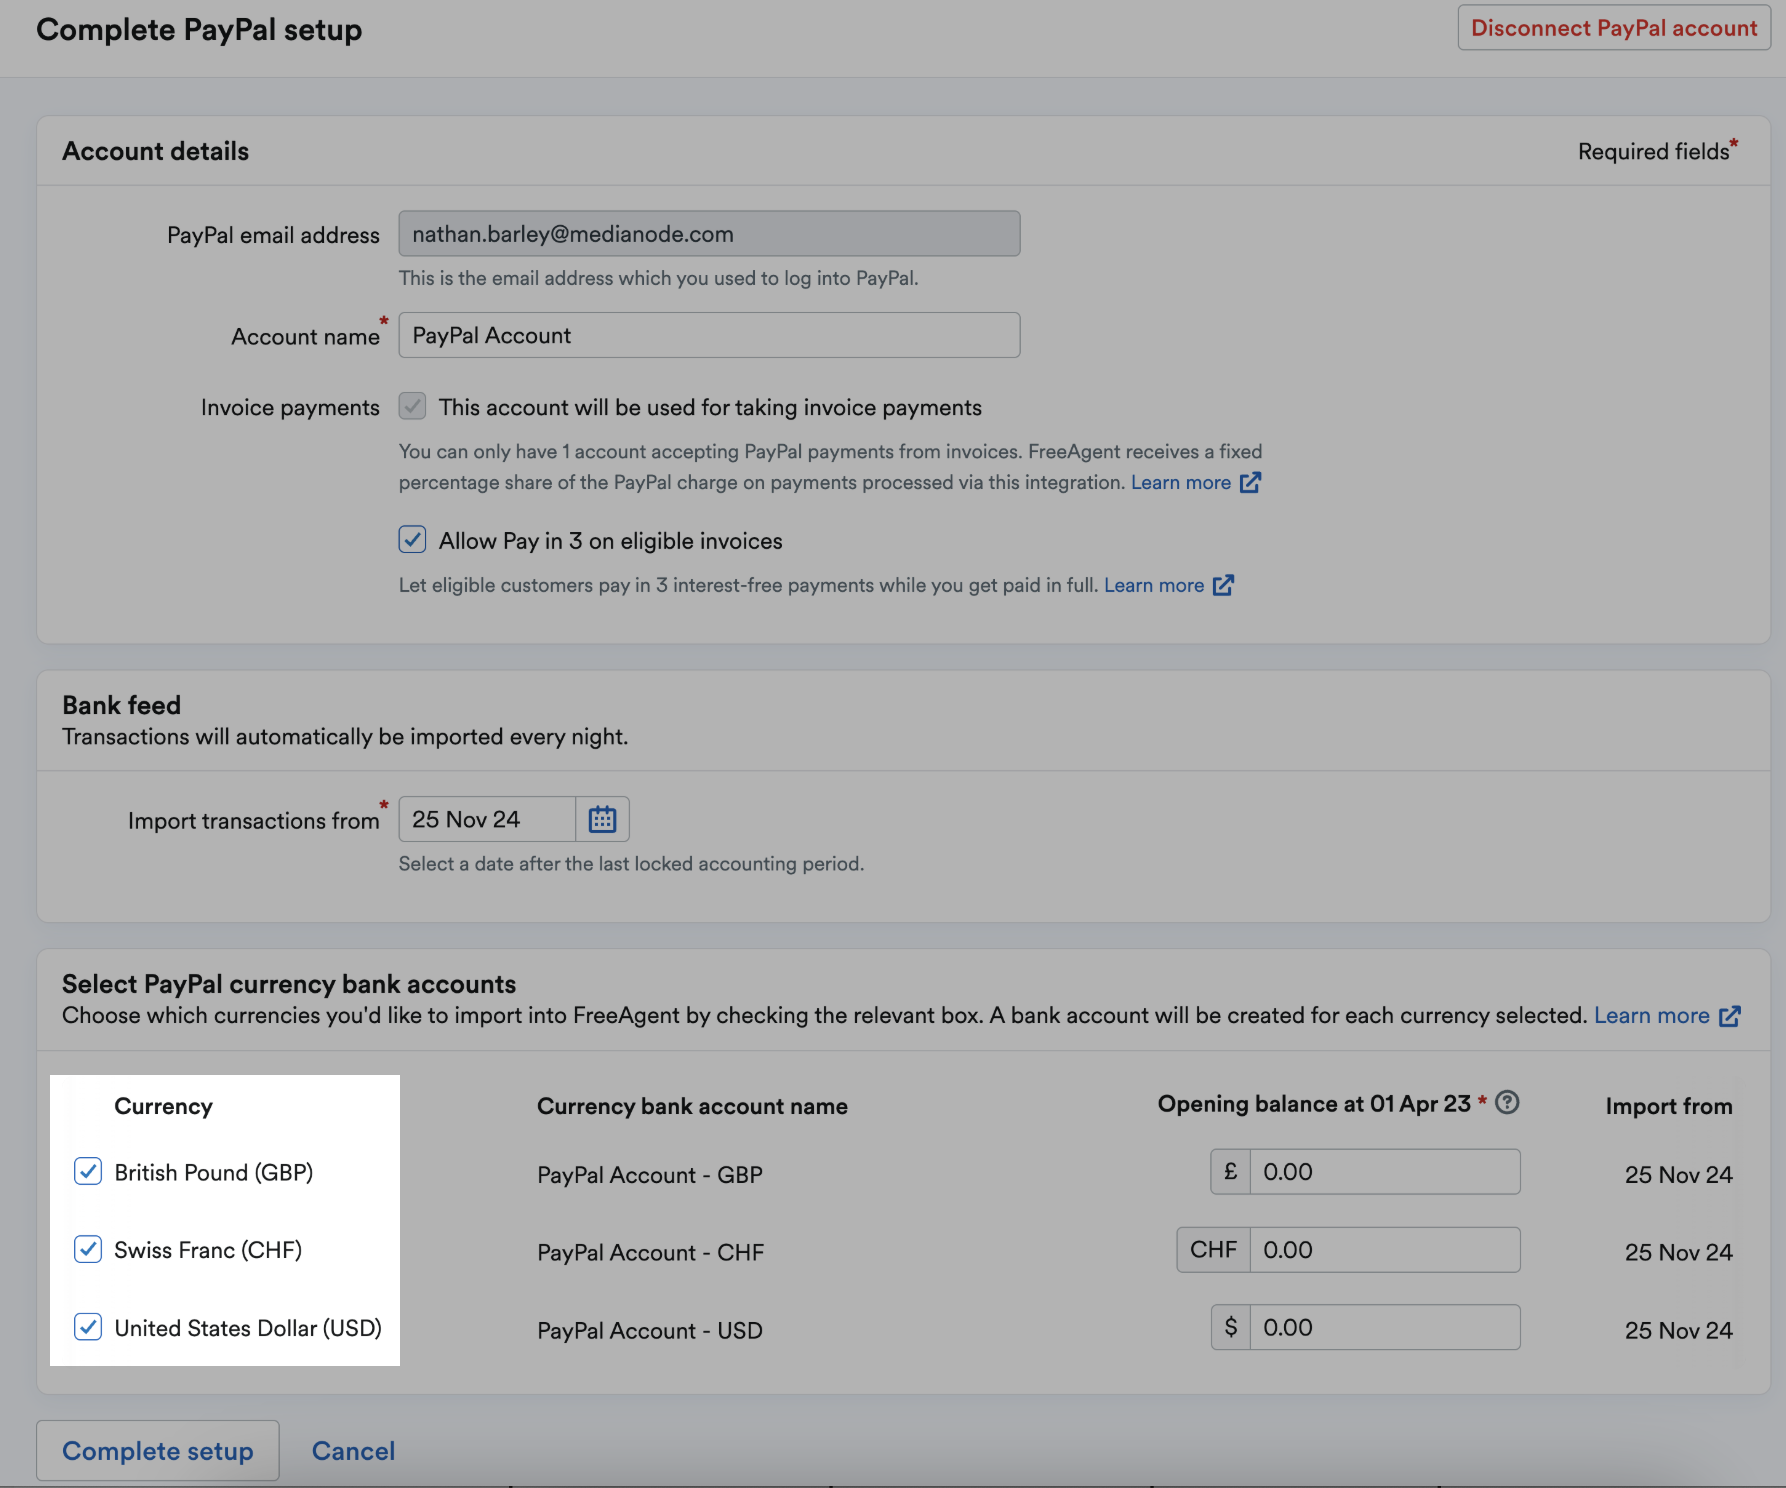Open Learn more link about Pay in 3
This screenshot has height=1488, width=1786.
click(1153, 586)
